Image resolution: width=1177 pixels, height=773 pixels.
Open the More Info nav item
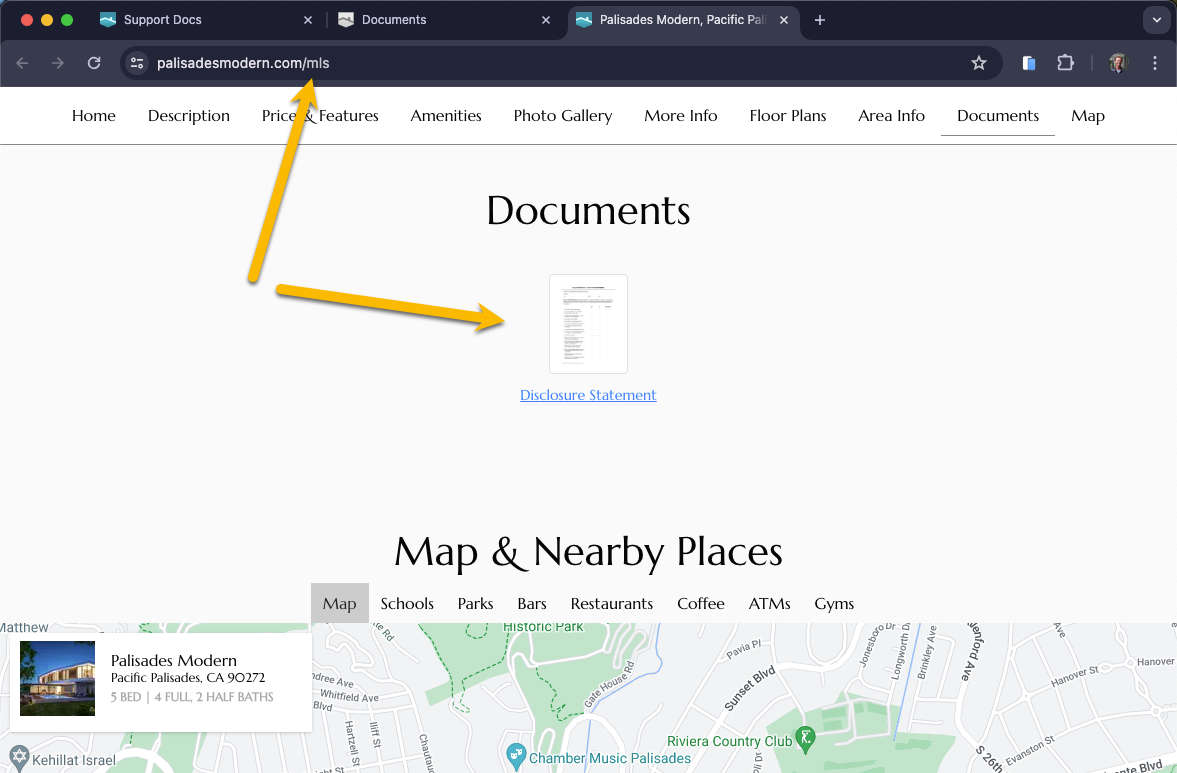pos(681,116)
